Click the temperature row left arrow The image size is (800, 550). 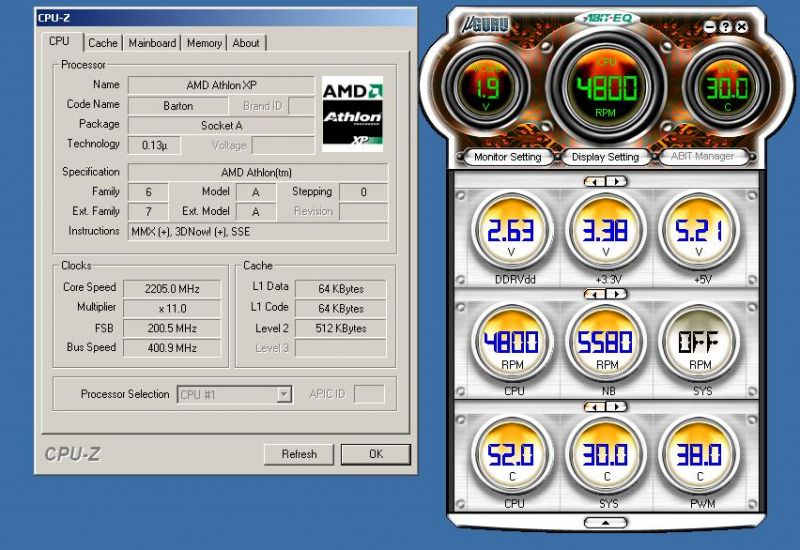[x=594, y=407]
